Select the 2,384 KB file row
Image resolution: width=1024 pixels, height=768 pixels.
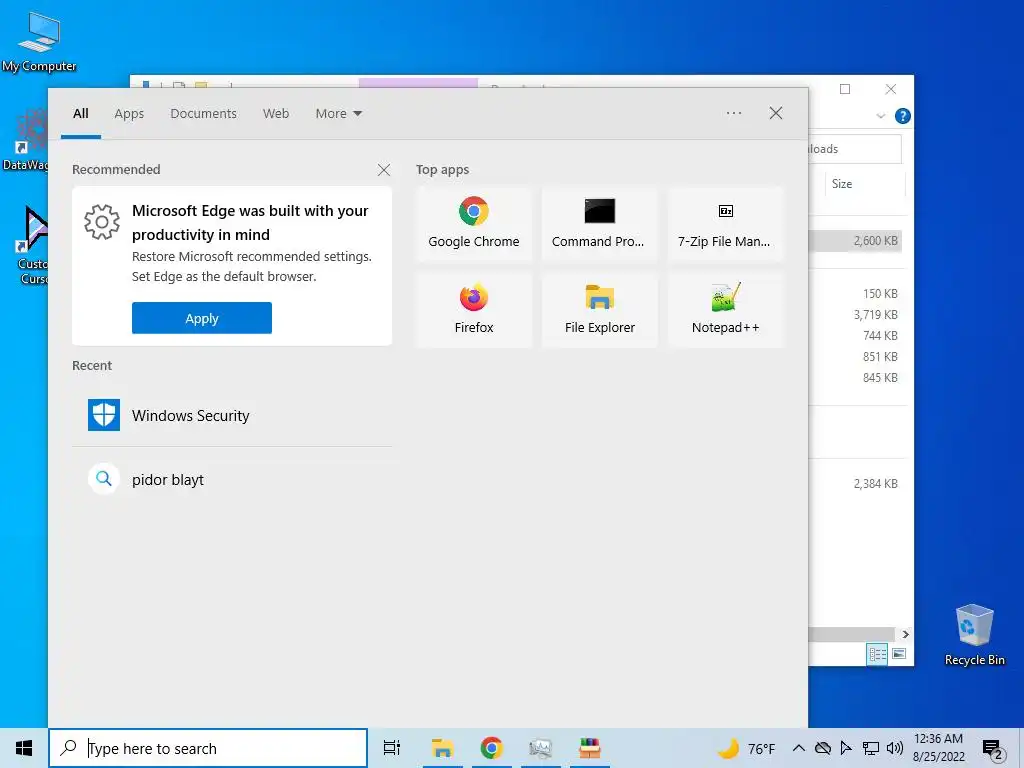(856, 484)
